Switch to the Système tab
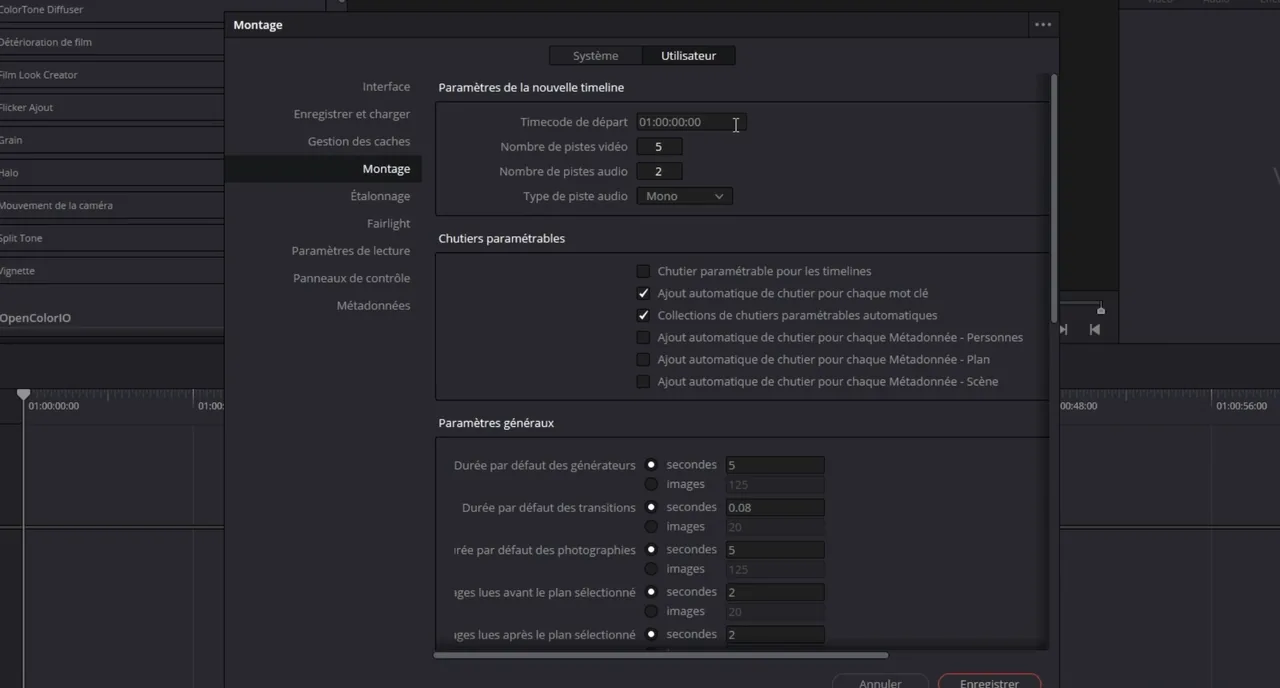This screenshot has width=1280, height=688. (595, 56)
